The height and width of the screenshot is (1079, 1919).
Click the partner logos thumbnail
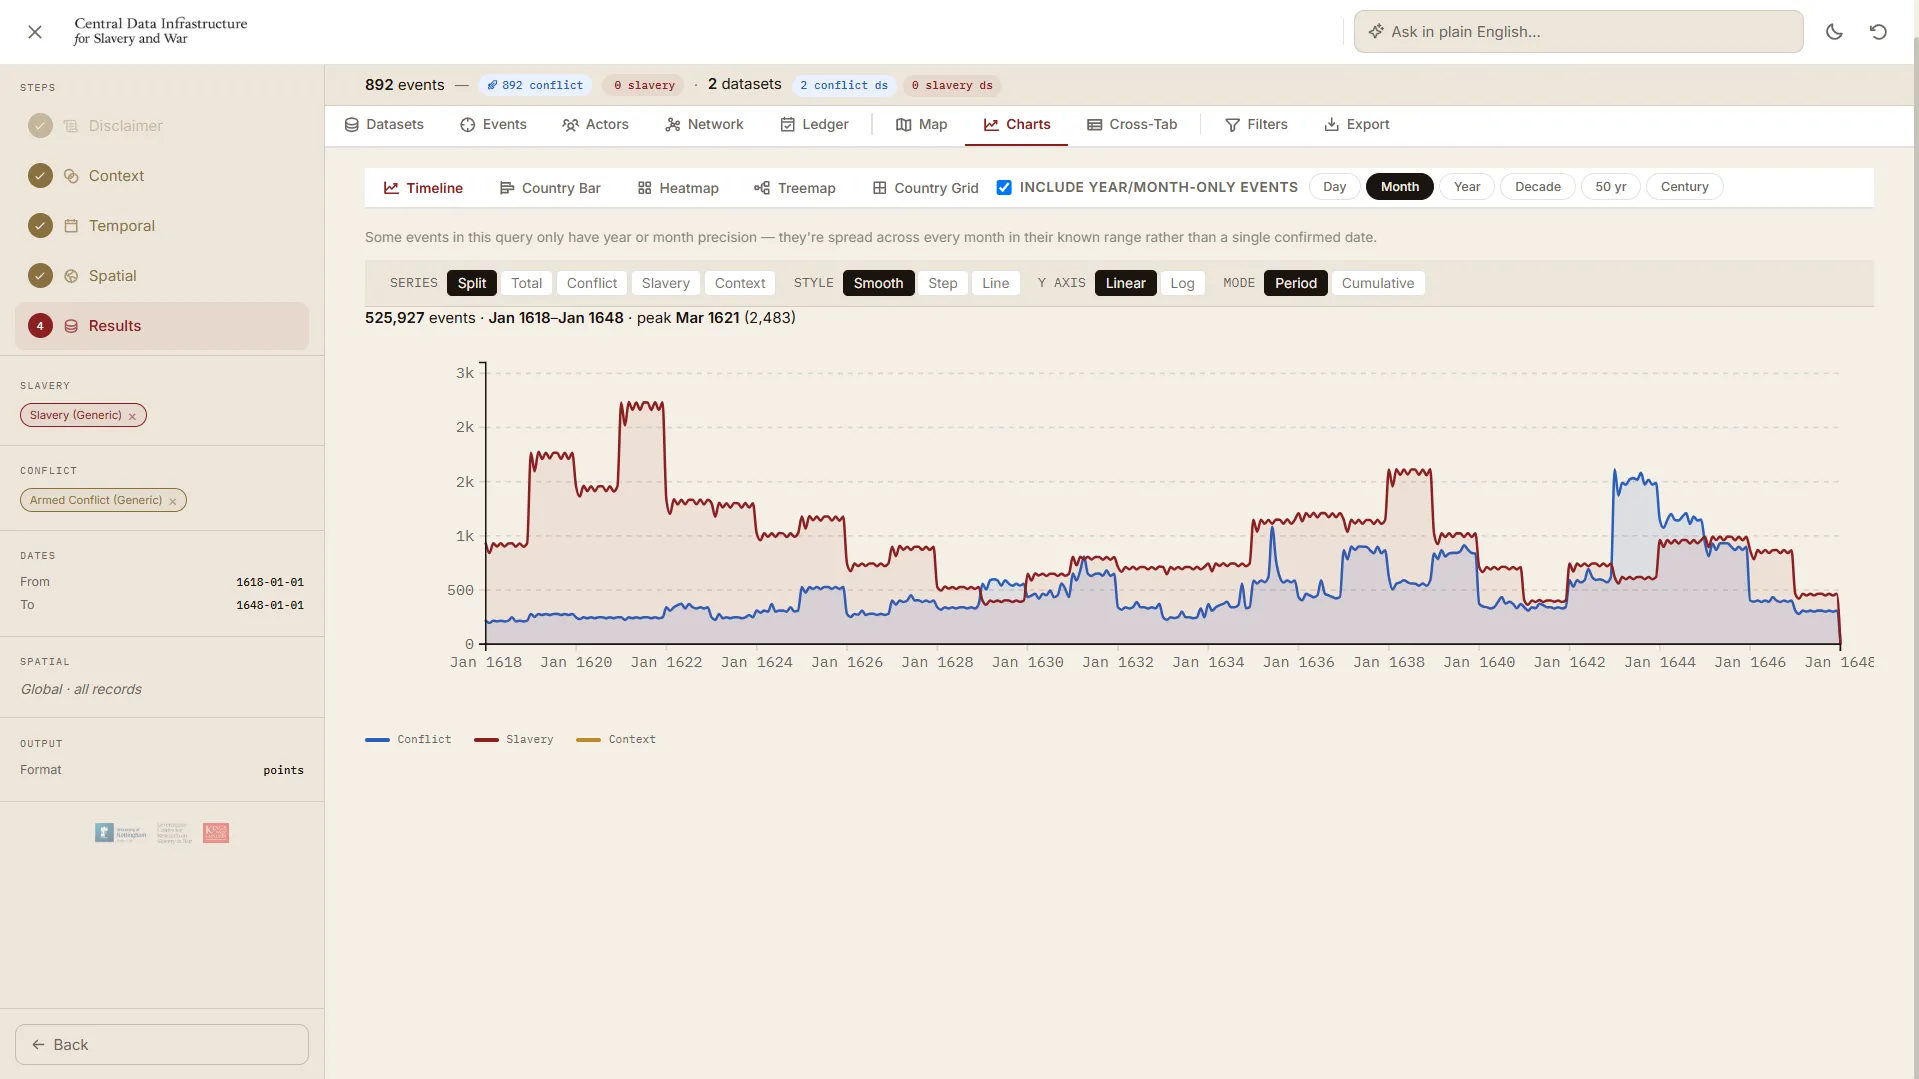[x=162, y=833]
